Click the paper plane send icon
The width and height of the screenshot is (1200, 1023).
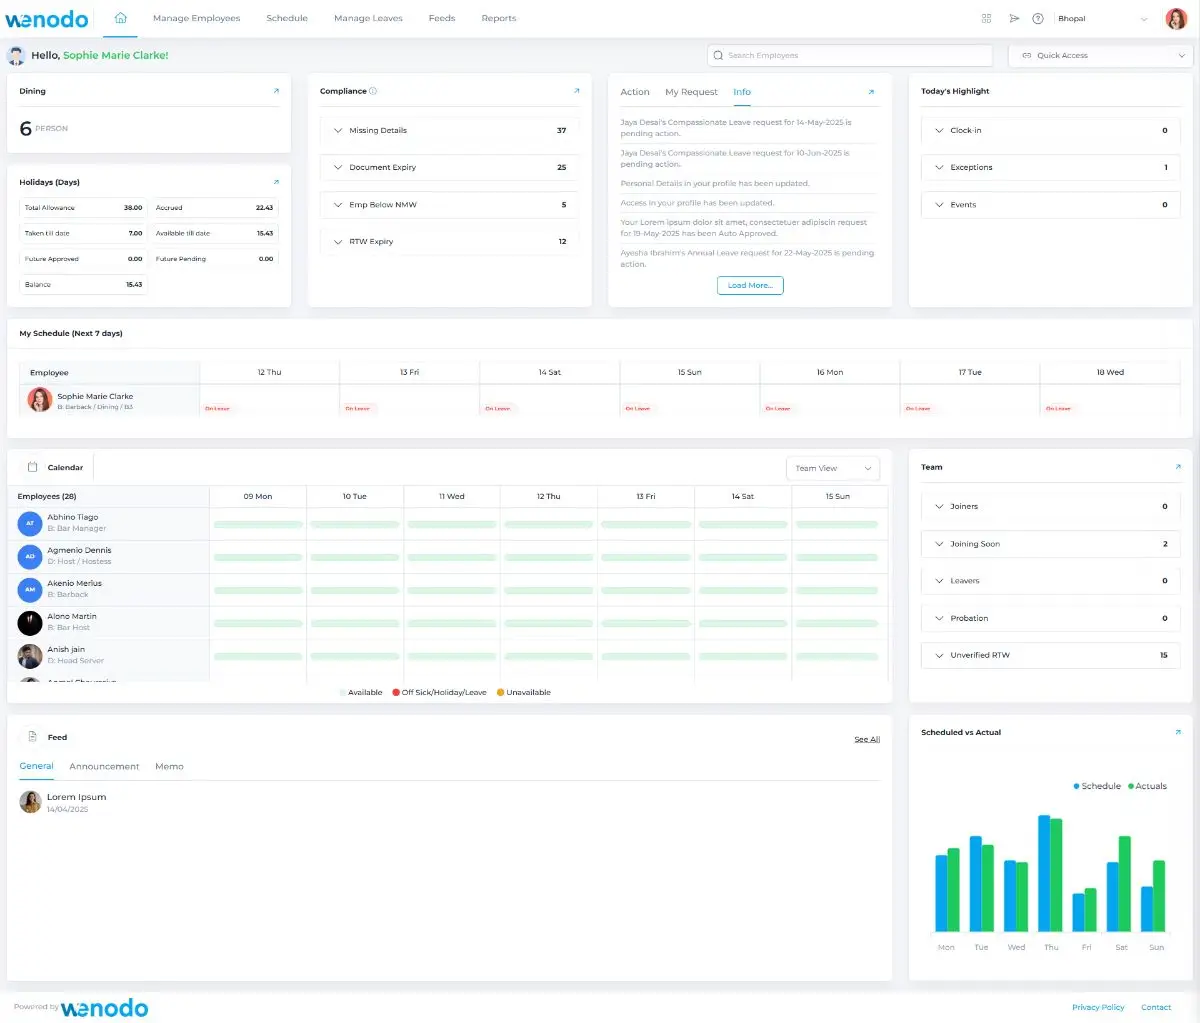coord(1013,18)
